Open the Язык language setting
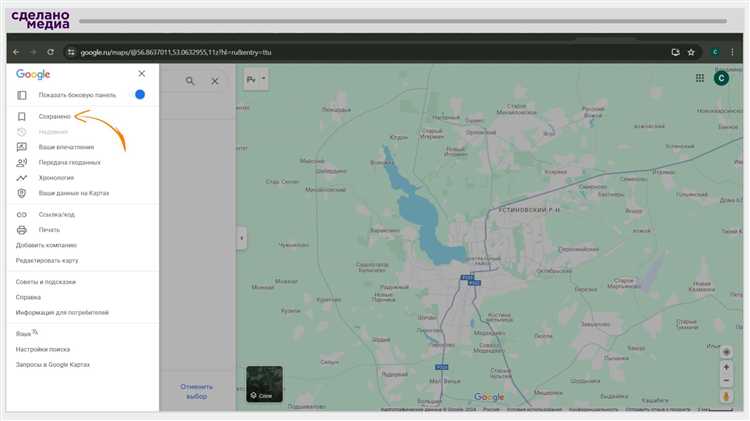Image resolution: width=750 pixels, height=421 pixels. click(26, 333)
